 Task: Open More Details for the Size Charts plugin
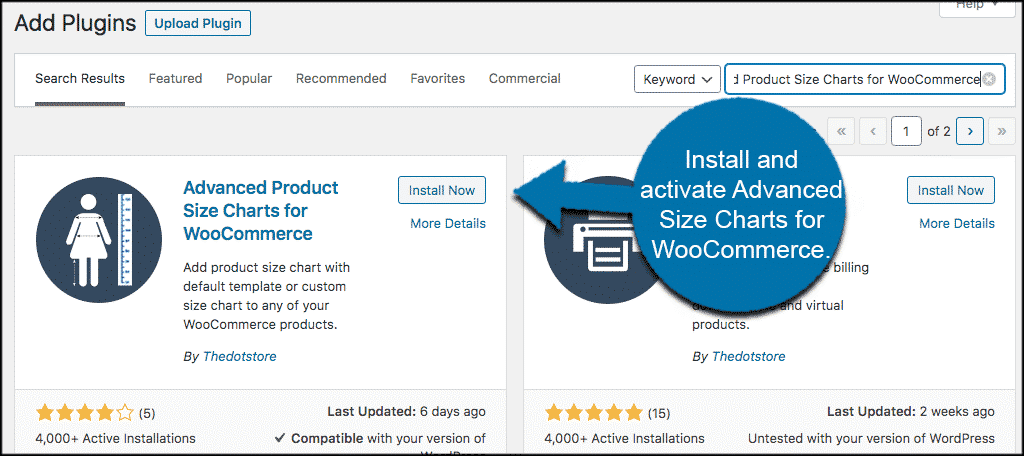[x=447, y=224]
